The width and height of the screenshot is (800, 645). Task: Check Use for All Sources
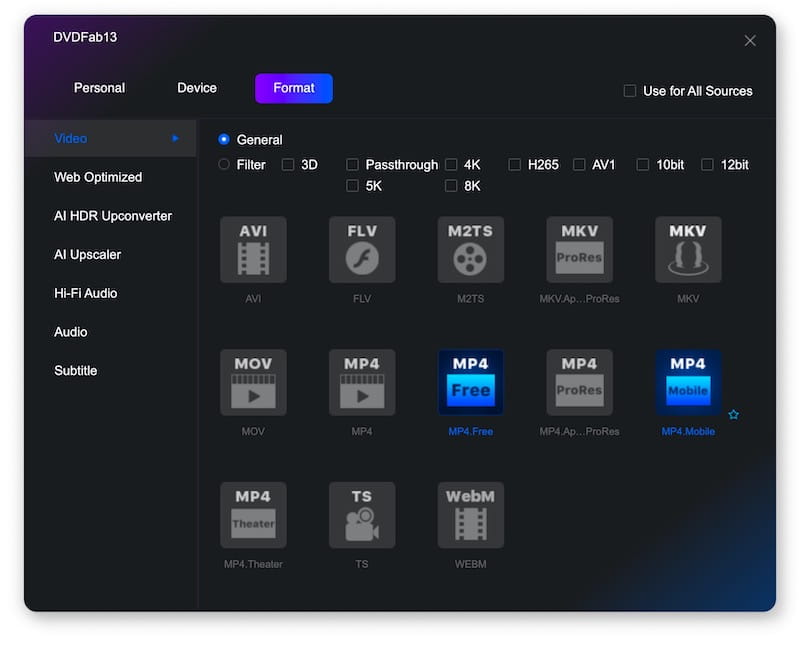tap(630, 91)
